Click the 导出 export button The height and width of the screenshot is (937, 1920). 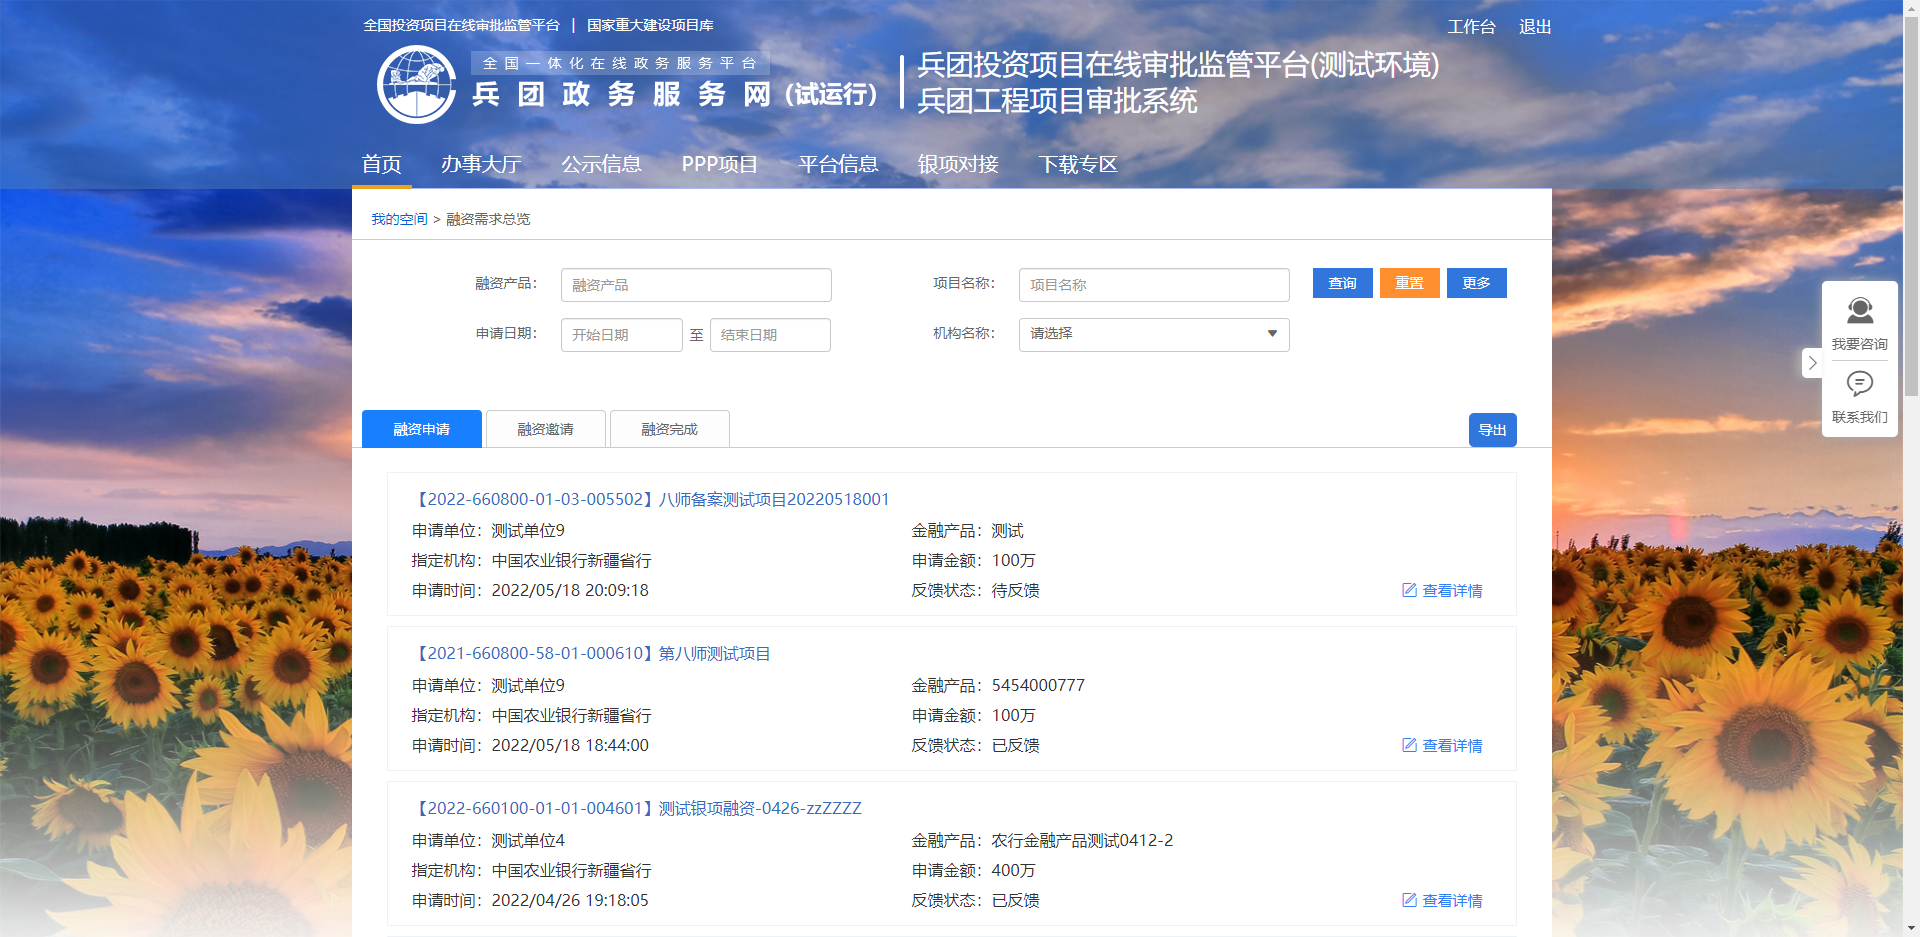[1492, 430]
